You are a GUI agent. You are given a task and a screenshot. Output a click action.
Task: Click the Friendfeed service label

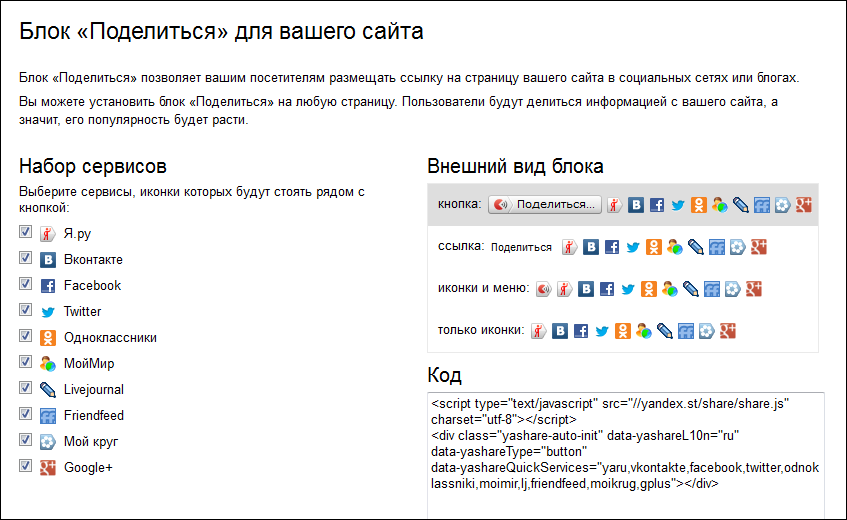[x=93, y=415]
